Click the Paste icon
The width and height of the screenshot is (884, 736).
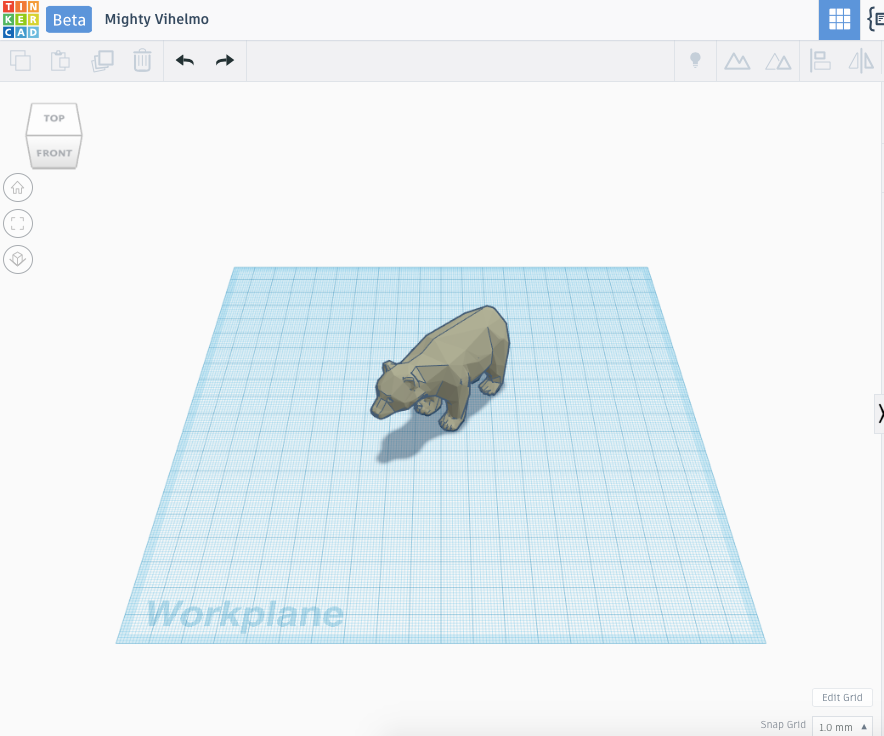(60, 60)
